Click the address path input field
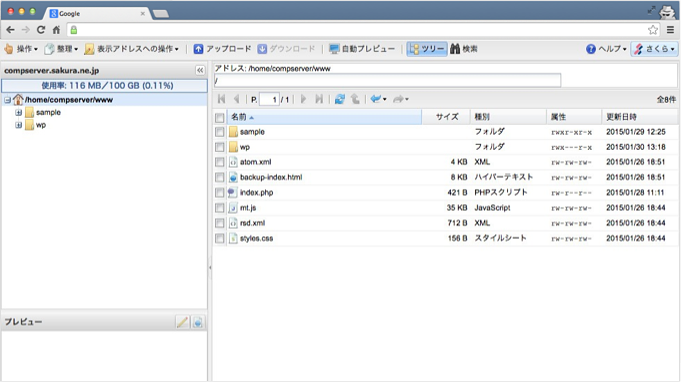 pos(387,80)
